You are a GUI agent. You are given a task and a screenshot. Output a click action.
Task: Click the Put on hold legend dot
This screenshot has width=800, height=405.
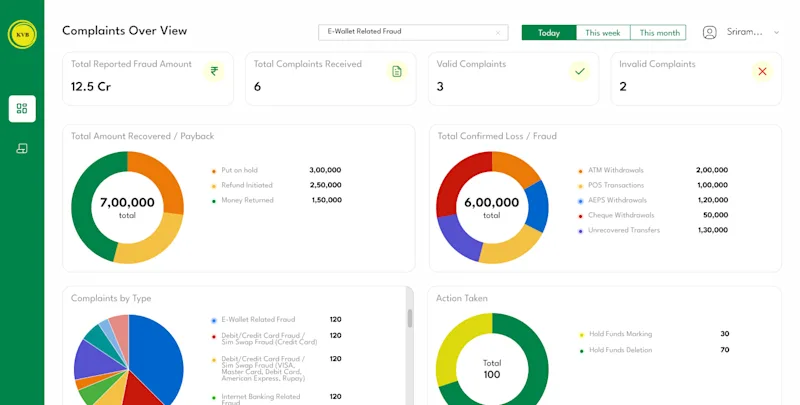(214, 171)
